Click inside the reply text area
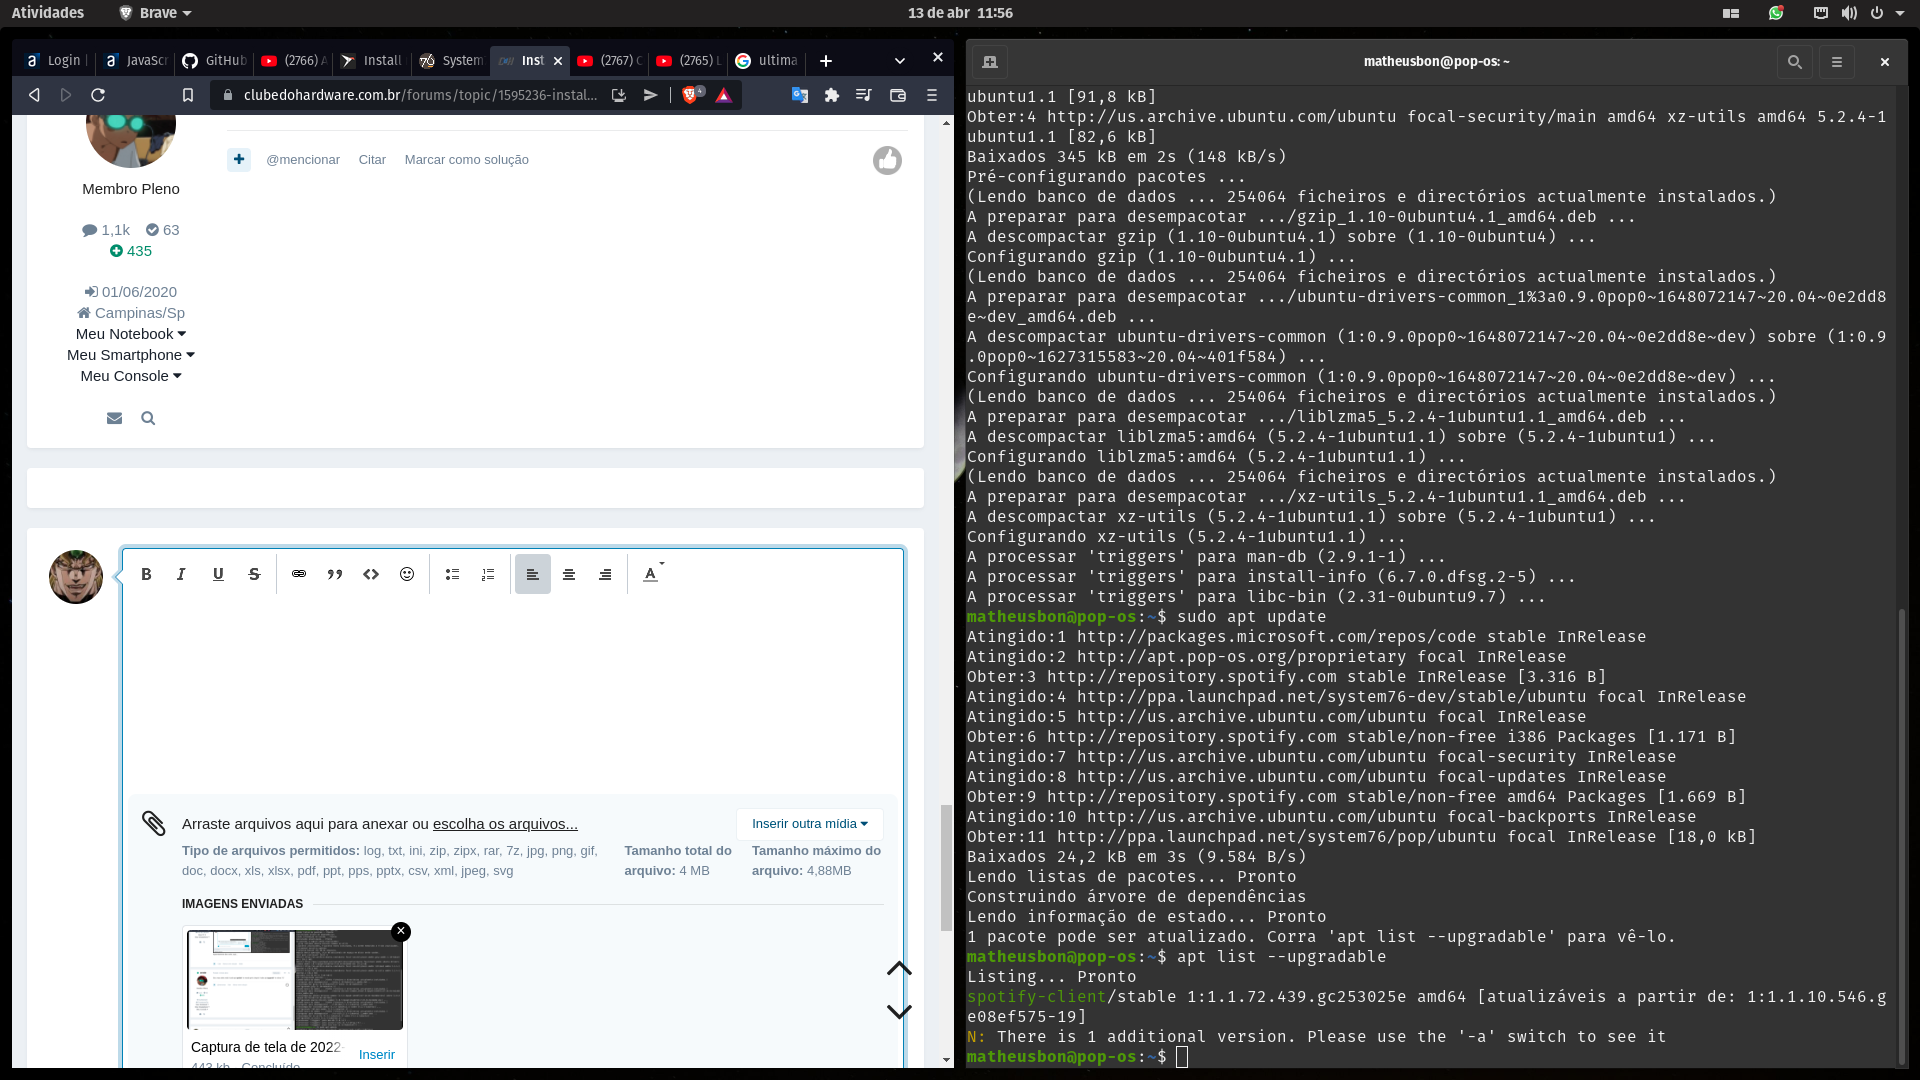 pyautogui.click(x=513, y=695)
